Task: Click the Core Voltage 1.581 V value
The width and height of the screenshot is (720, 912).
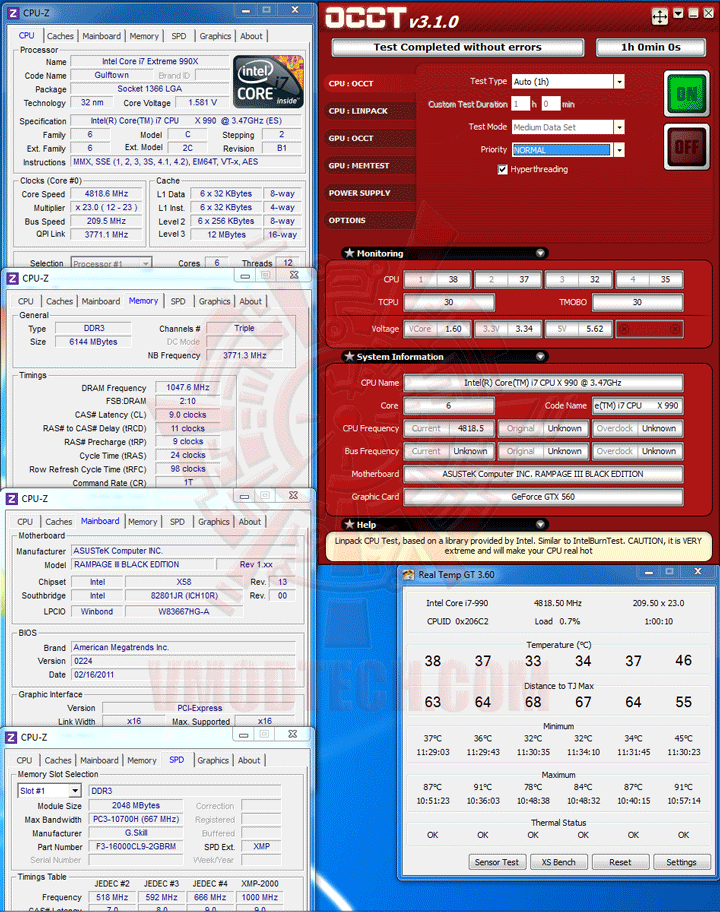Action: pos(202,102)
